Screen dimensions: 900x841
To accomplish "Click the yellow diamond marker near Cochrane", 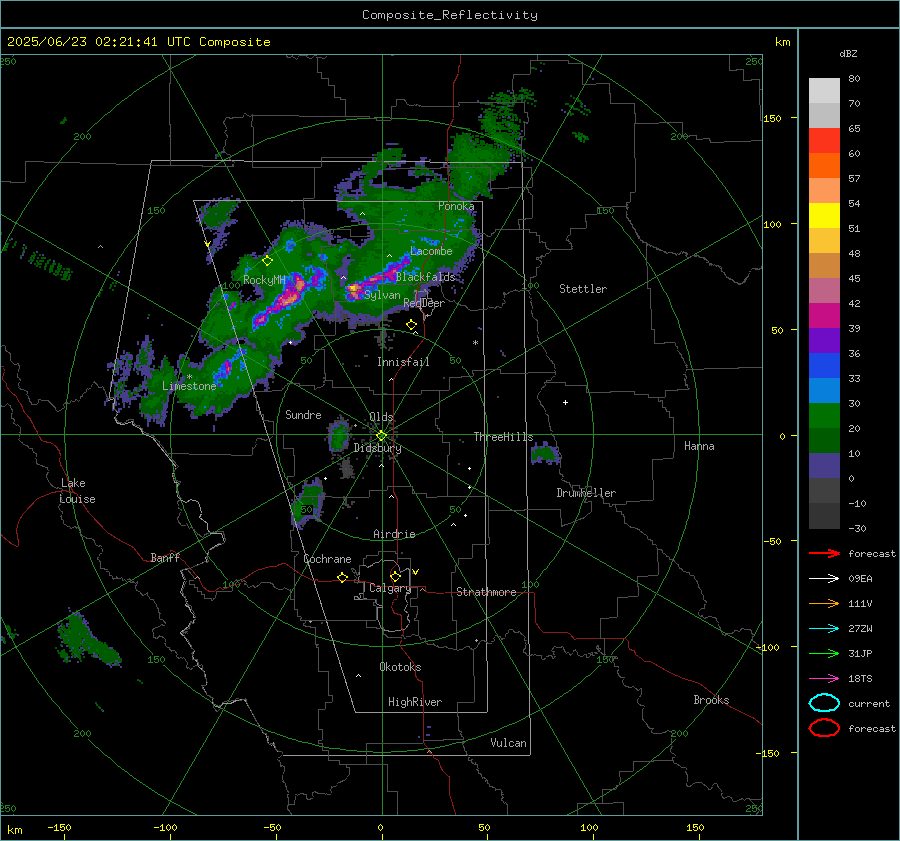I will 343,577.
